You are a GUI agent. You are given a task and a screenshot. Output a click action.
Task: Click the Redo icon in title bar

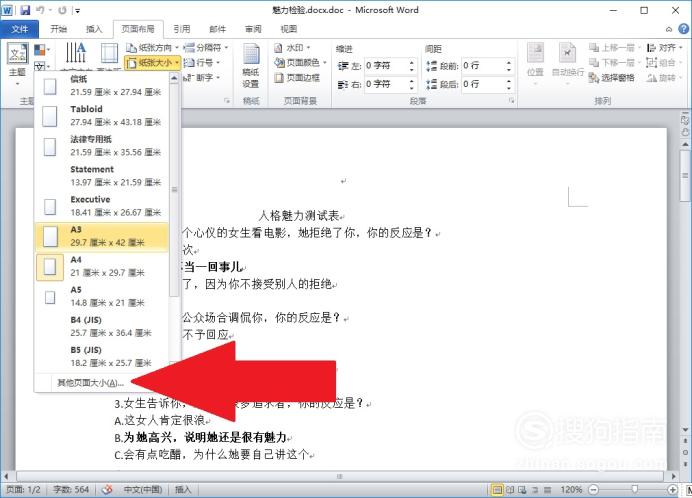coord(62,10)
